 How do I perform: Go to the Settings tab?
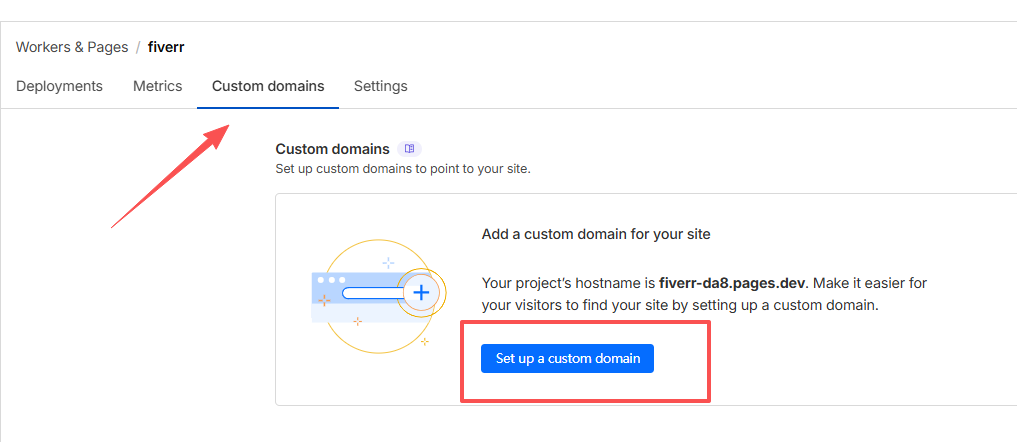[380, 86]
